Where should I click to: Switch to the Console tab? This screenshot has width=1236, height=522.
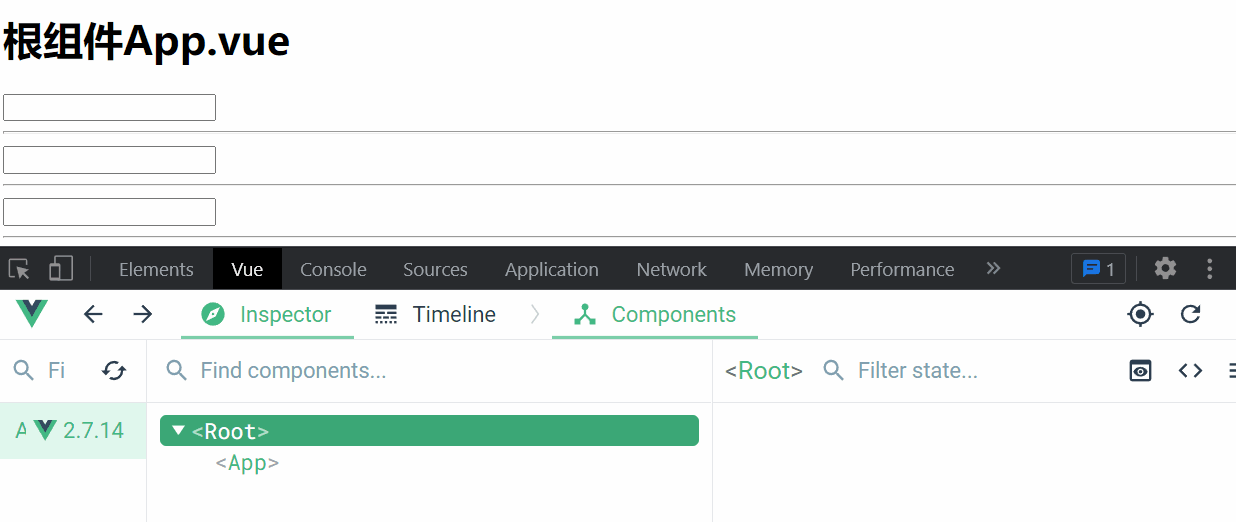[333, 269]
